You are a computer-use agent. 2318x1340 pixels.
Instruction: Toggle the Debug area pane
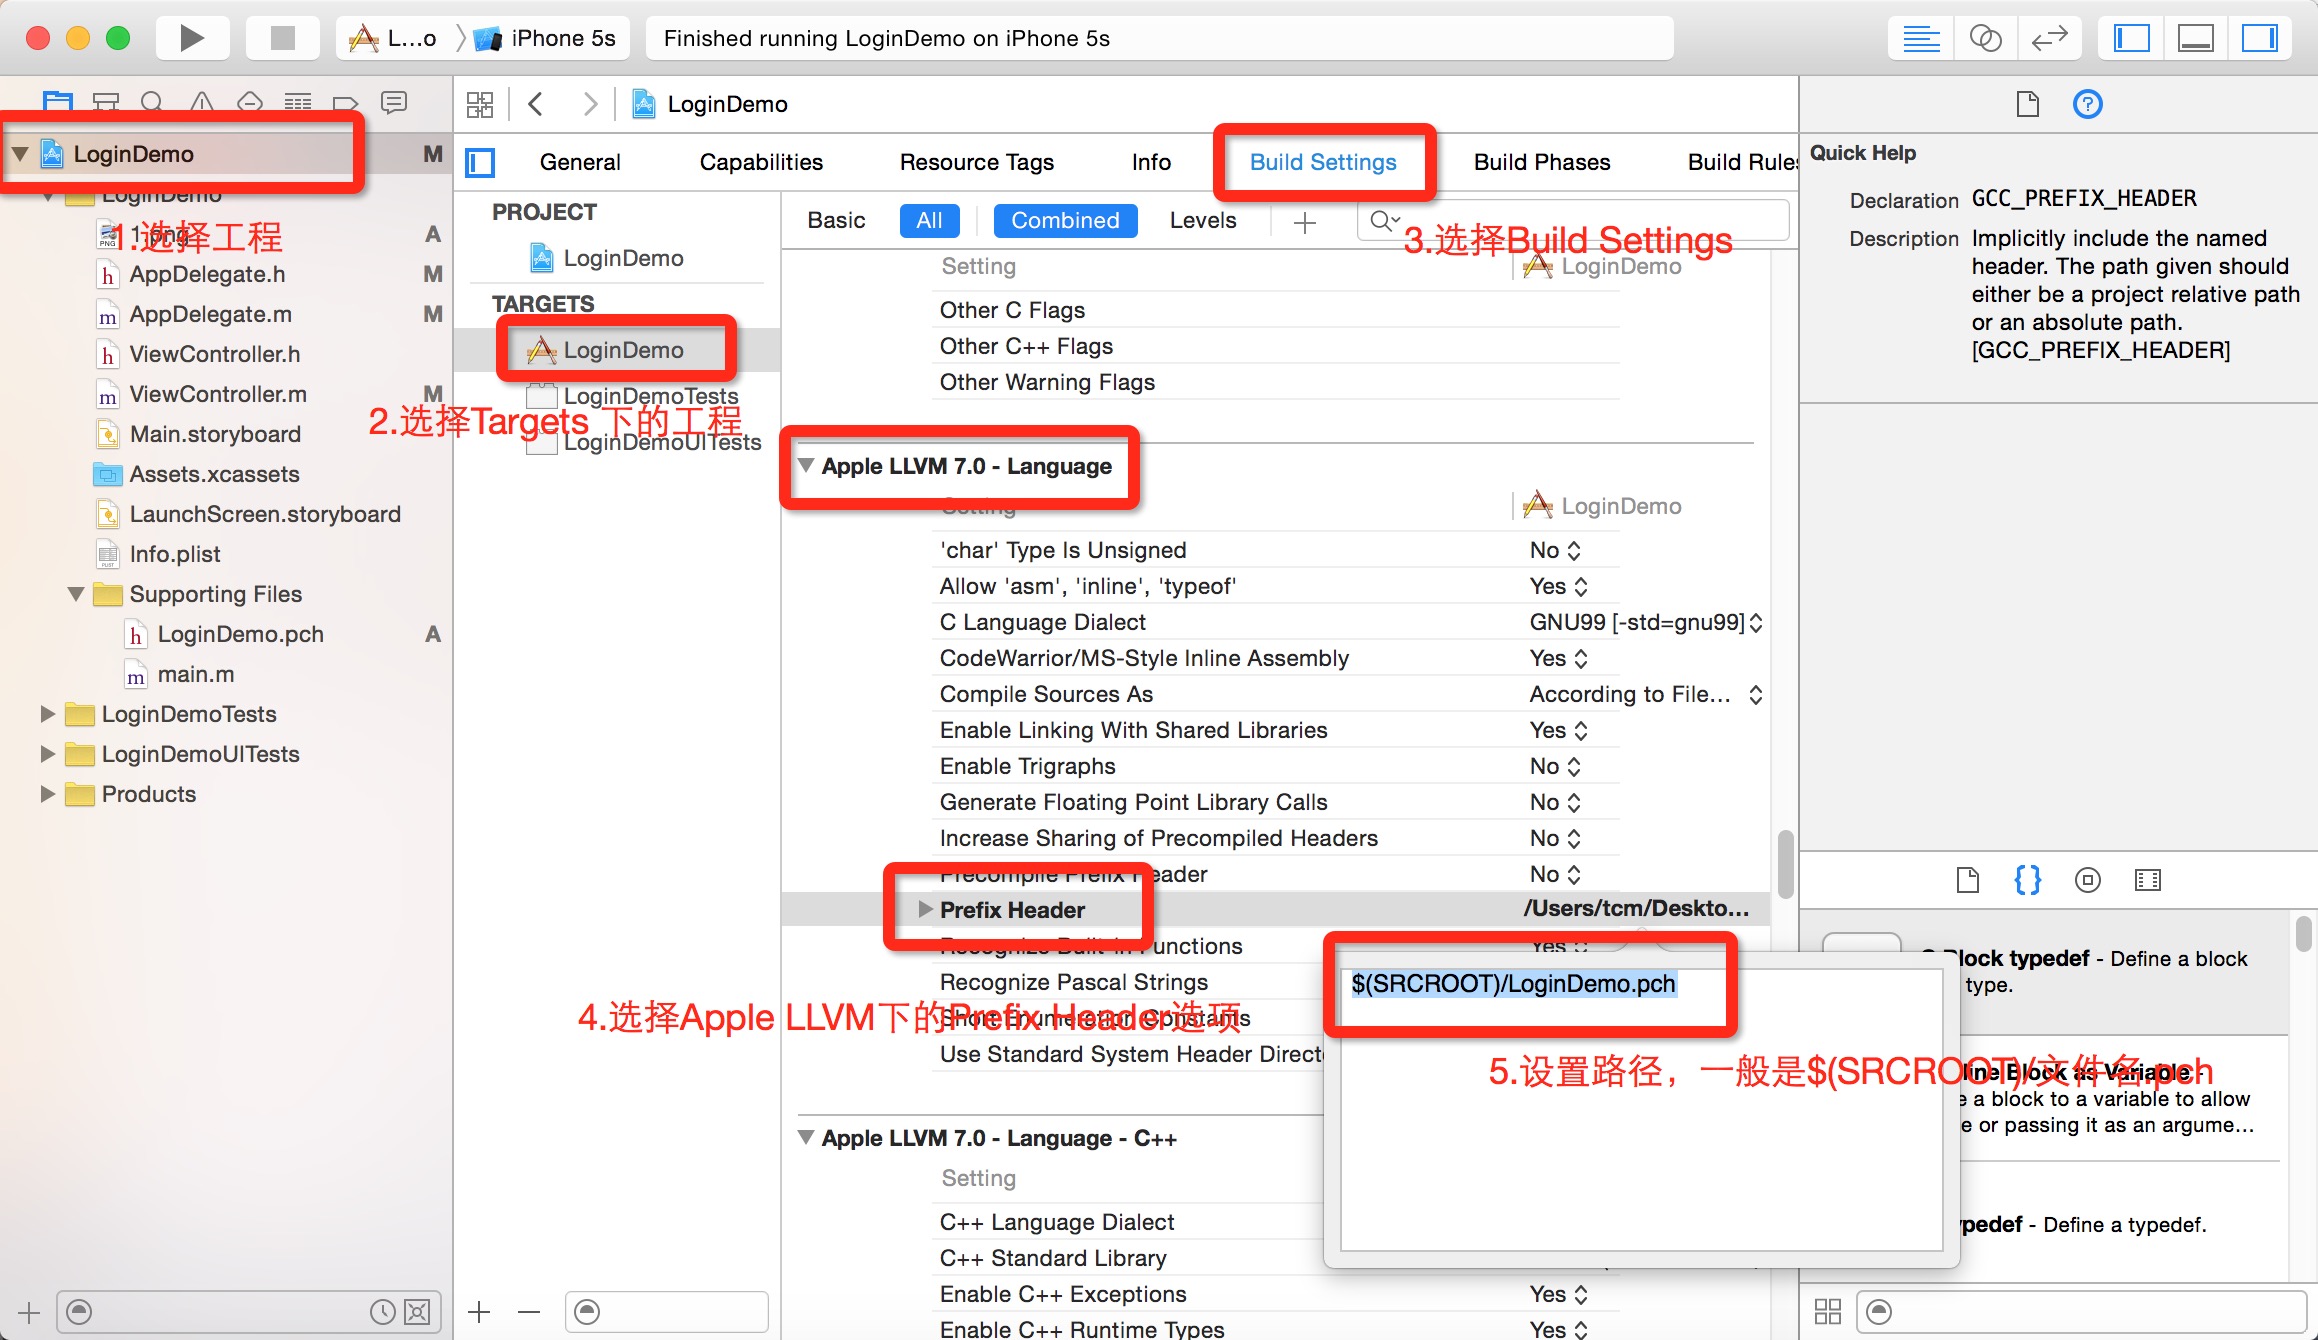click(2195, 38)
